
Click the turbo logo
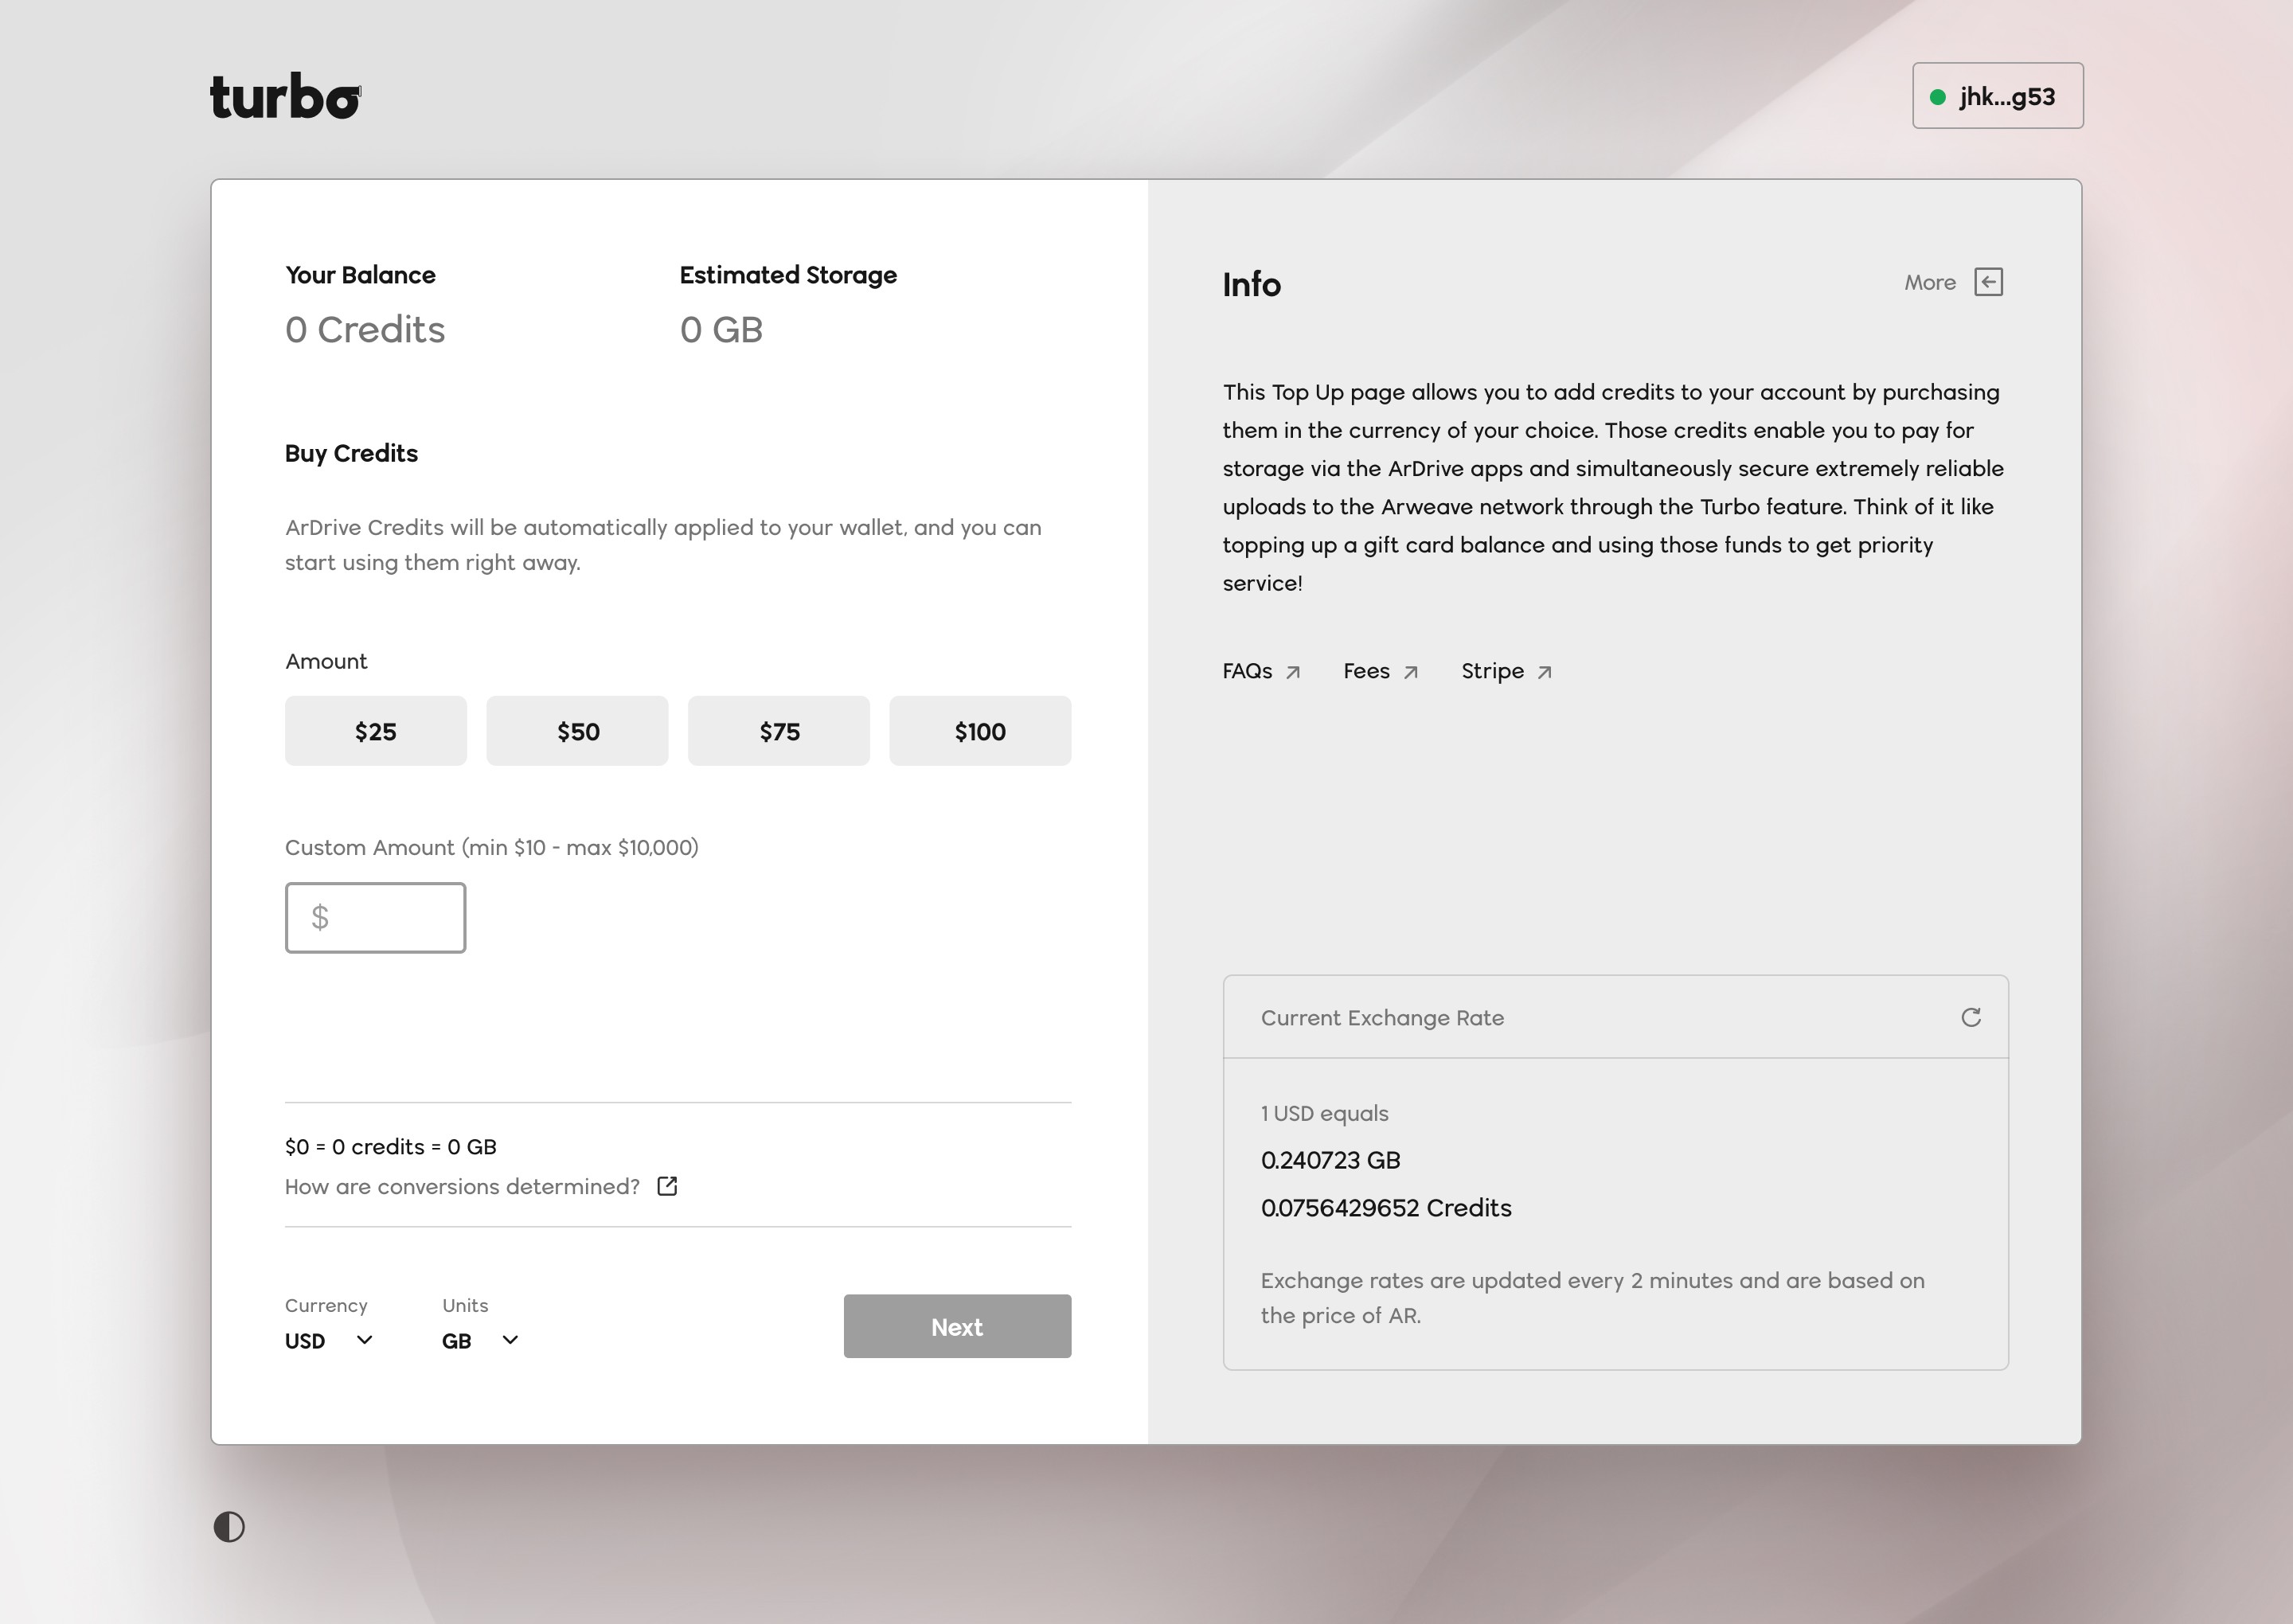(285, 96)
